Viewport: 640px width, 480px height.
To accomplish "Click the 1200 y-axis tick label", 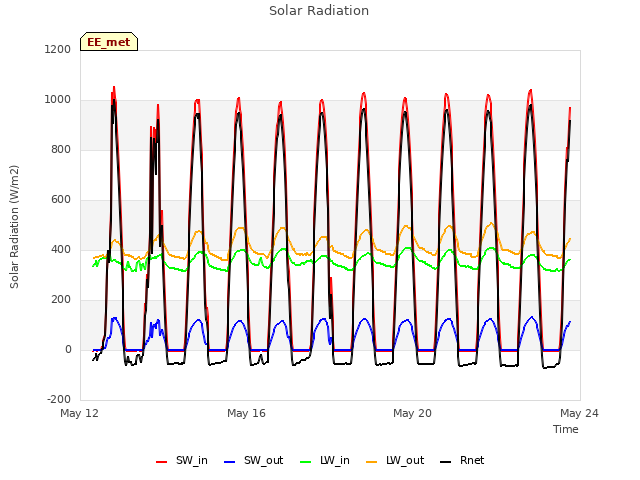I will 58,50.
